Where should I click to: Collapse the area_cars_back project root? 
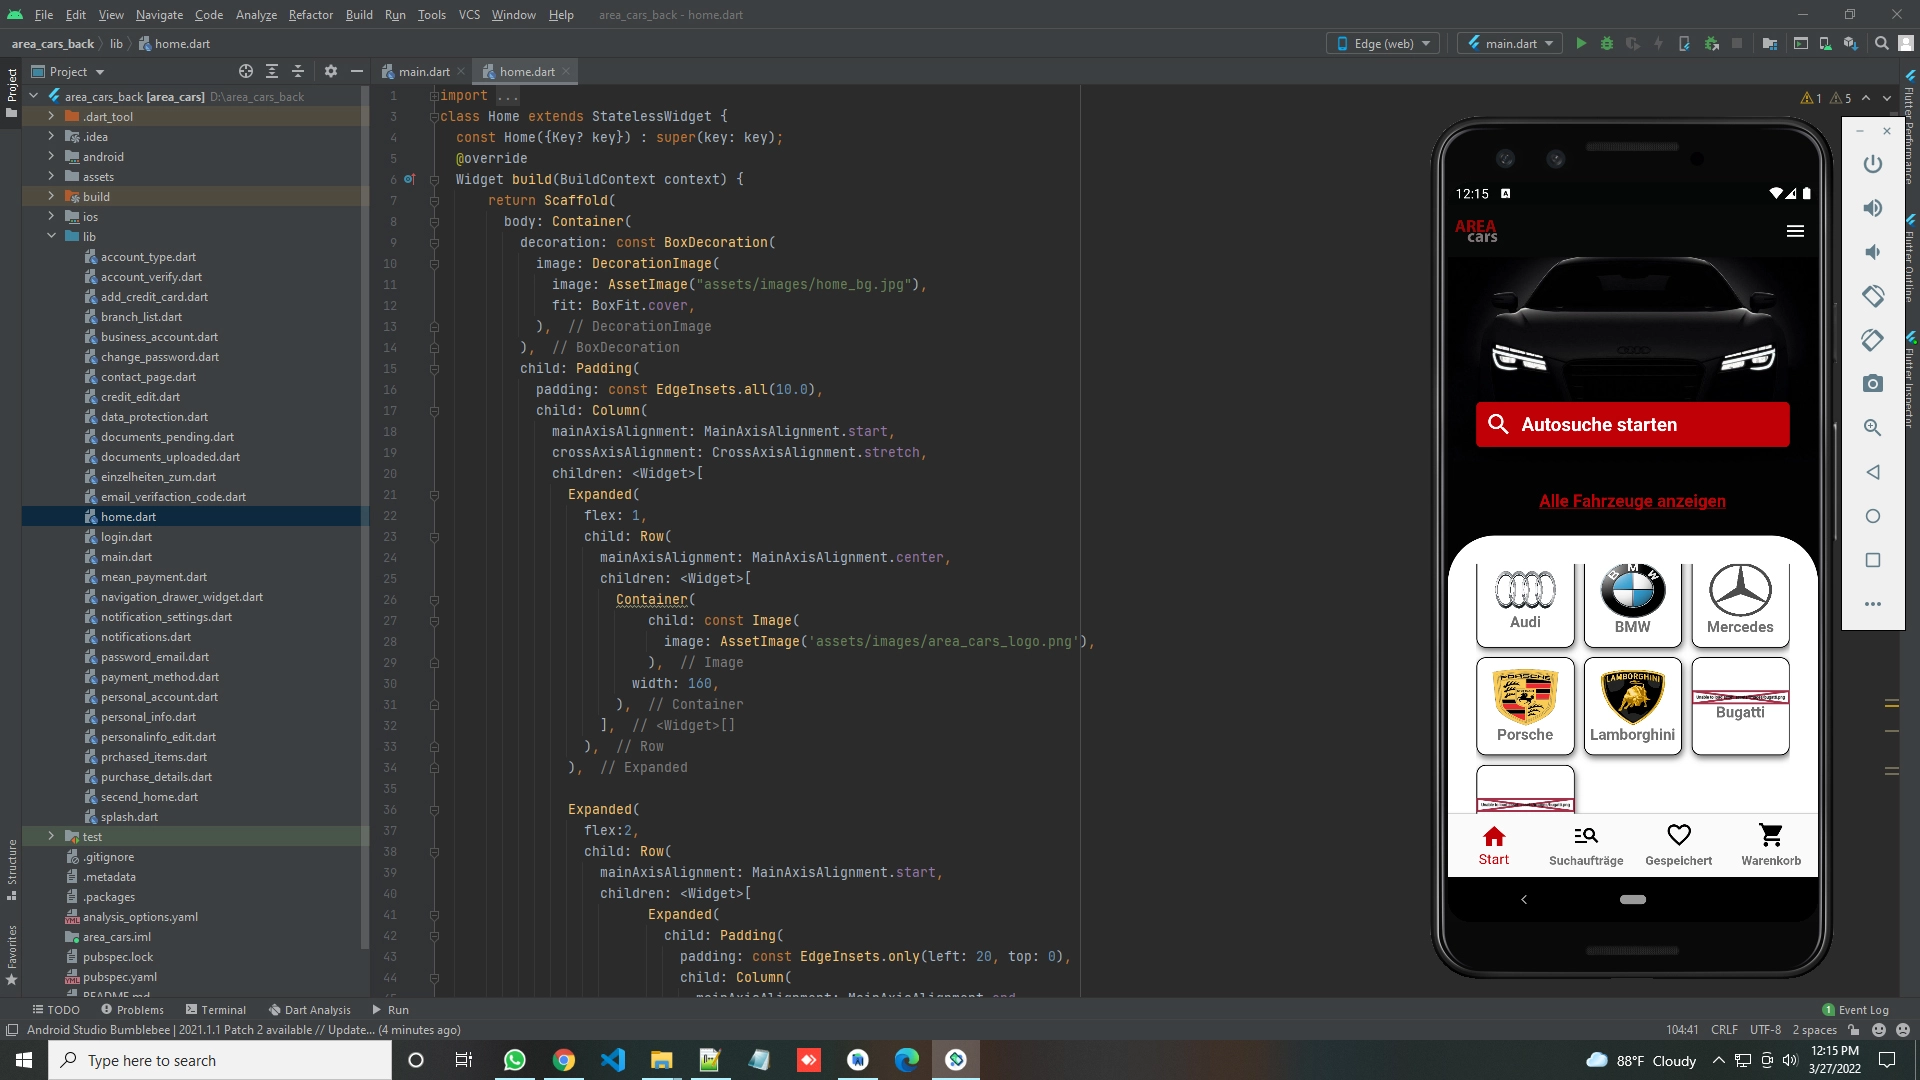coord(33,97)
